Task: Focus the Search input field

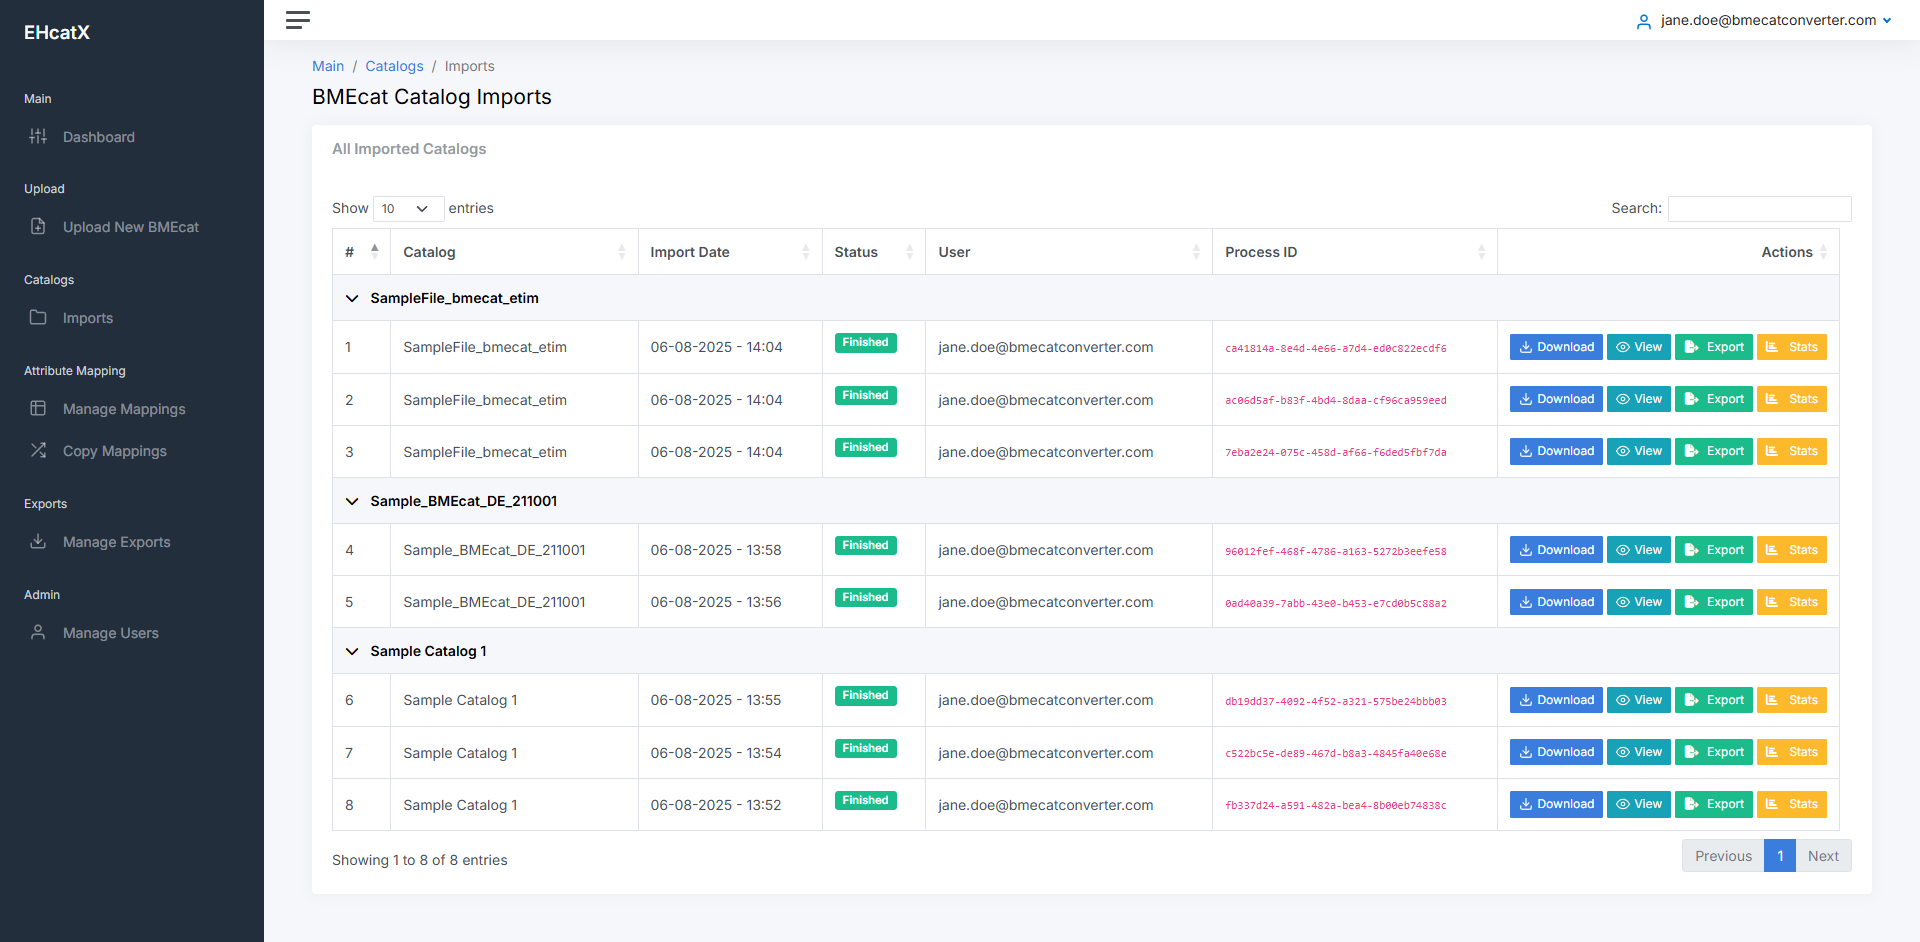Action: click(x=1759, y=209)
